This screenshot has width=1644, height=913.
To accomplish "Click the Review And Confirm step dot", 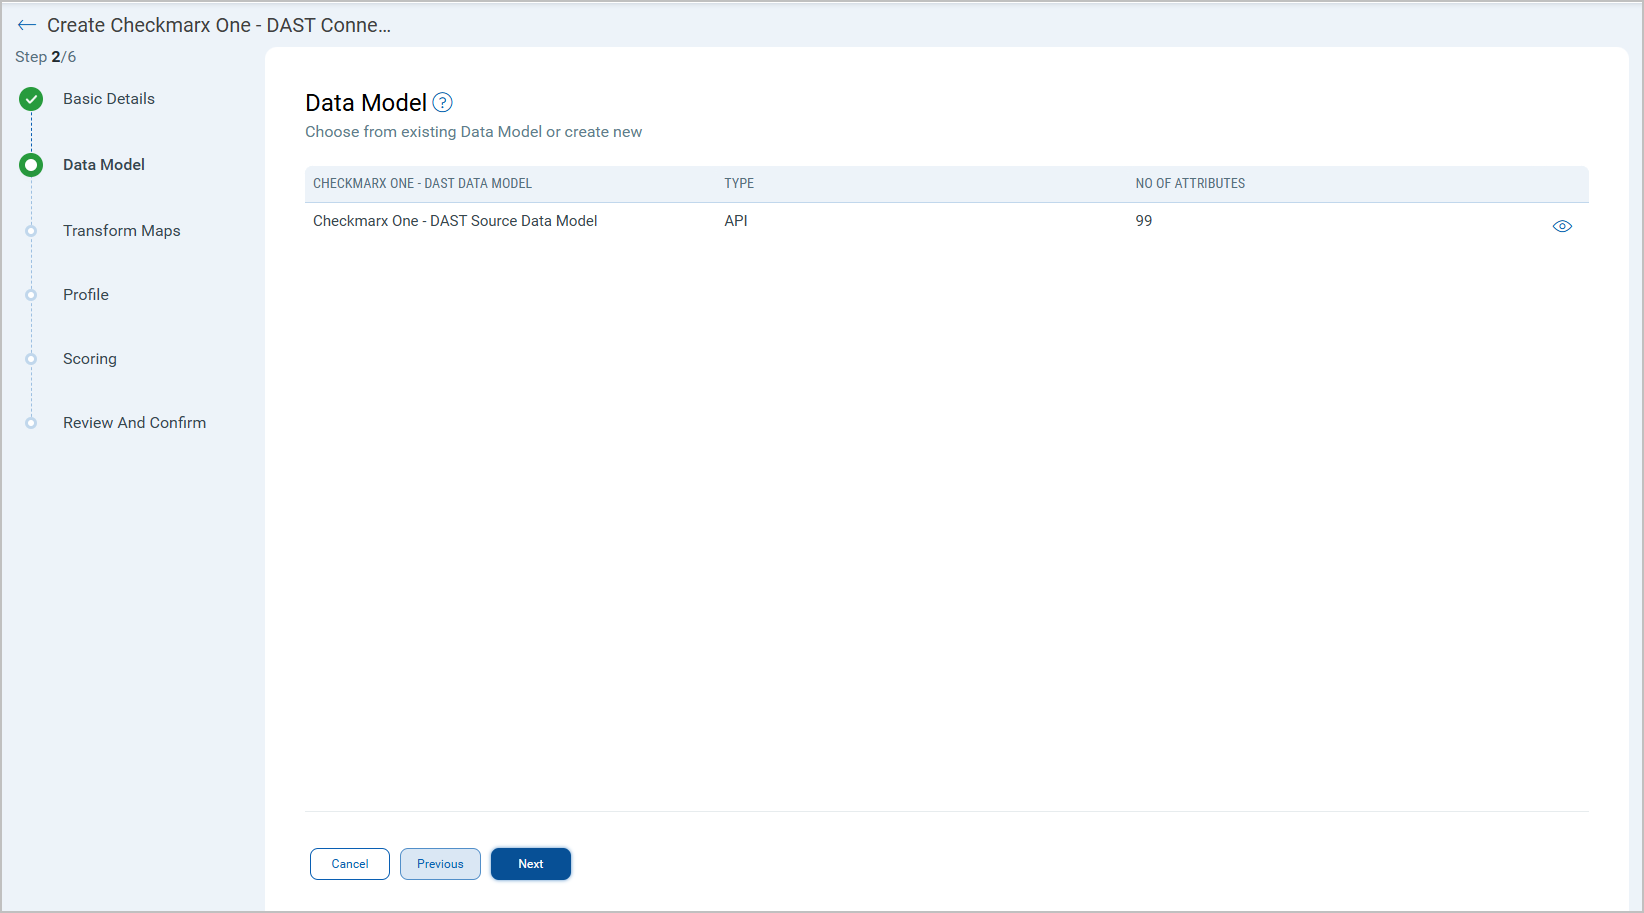I will click(x=31, y=423).
